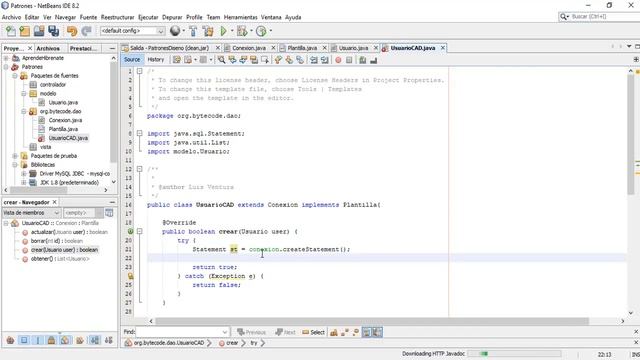The width and height of the screenshot is (640, 360).
Task: Click the Select button in Find bar
Action: point(313,332)
